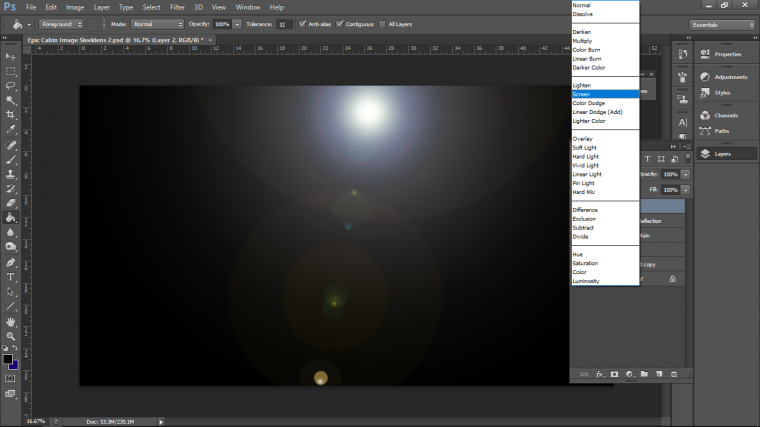
Task: Select the Move tool
Action: click(11, 57)
